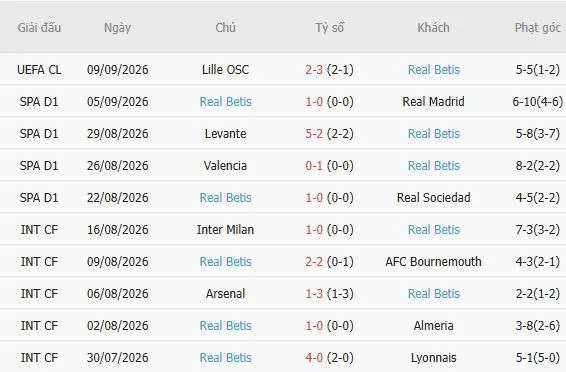Open Real Sociedad team entry
The width and height of the screenshot is (566, 372).
pos(434,198)
